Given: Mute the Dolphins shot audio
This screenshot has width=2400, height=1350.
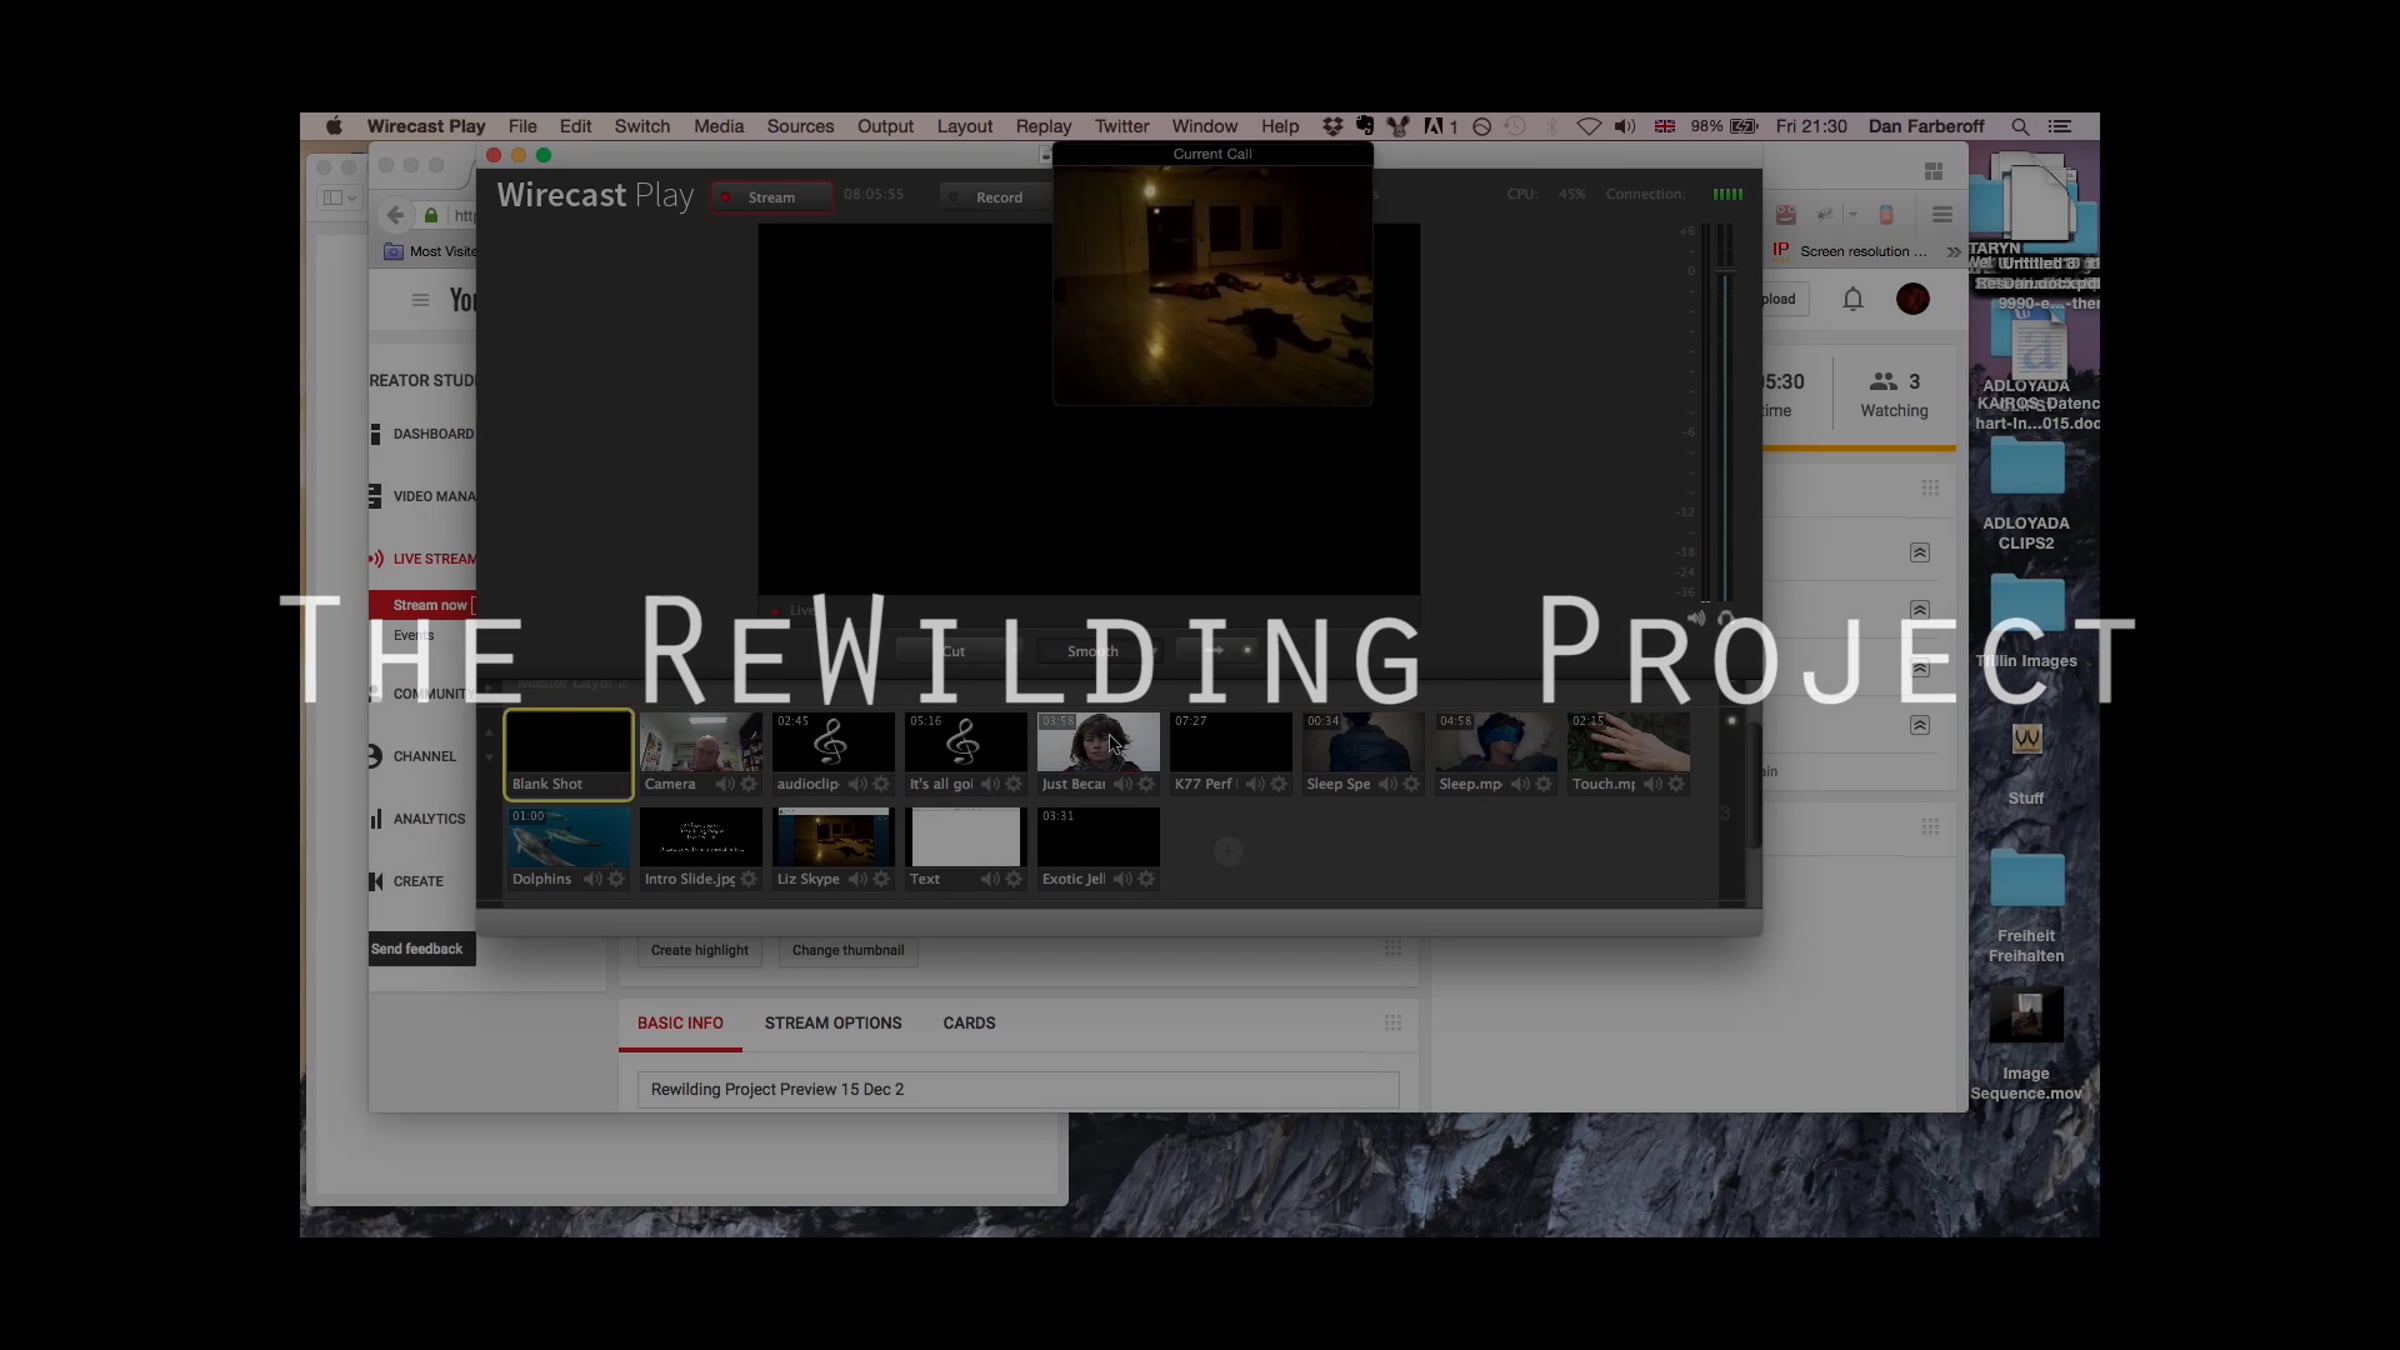Looking at the screenshot, I should (593, 879).
